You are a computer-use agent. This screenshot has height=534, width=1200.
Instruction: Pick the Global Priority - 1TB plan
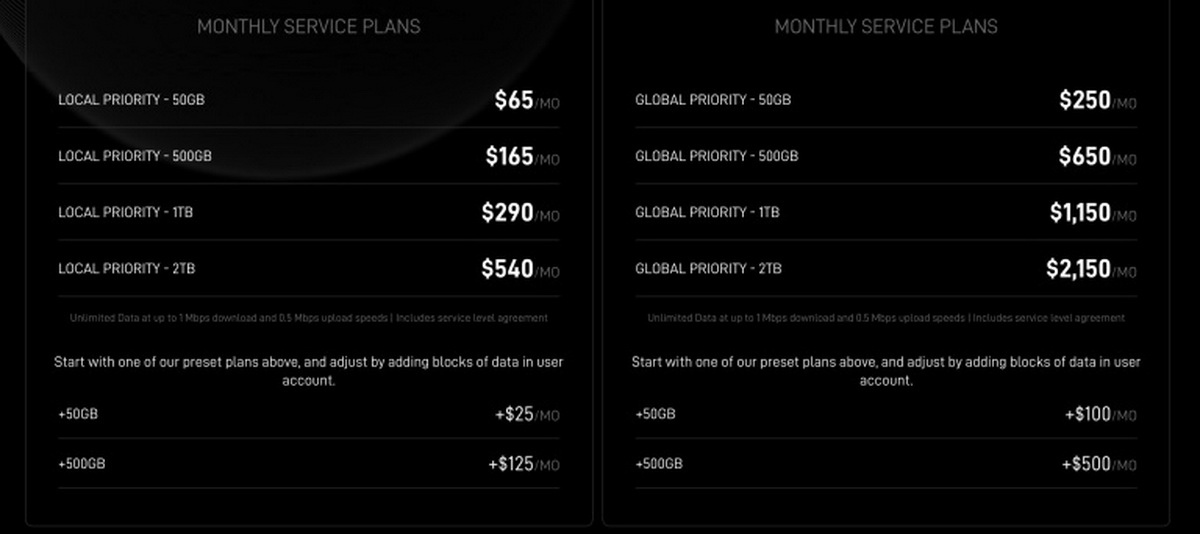(x=707, y=212)
